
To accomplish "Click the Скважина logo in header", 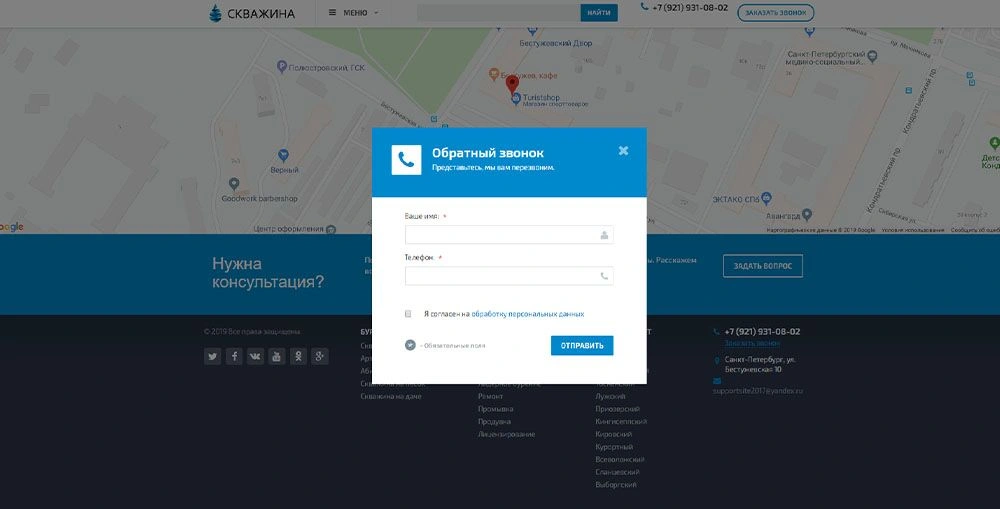I will tap(252, 13).
